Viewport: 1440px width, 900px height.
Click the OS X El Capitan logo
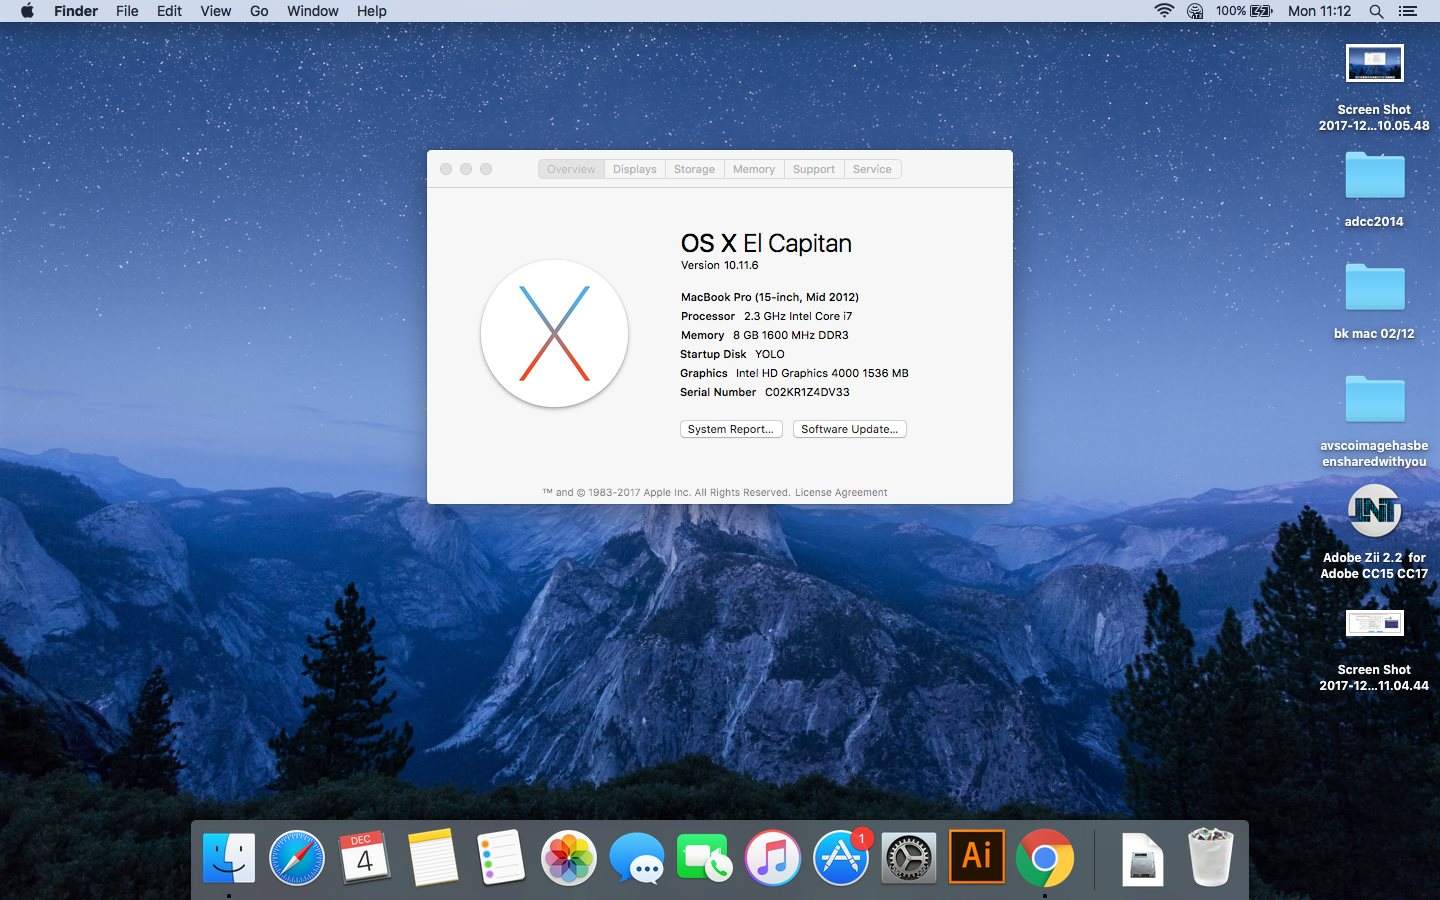(554, 334)
